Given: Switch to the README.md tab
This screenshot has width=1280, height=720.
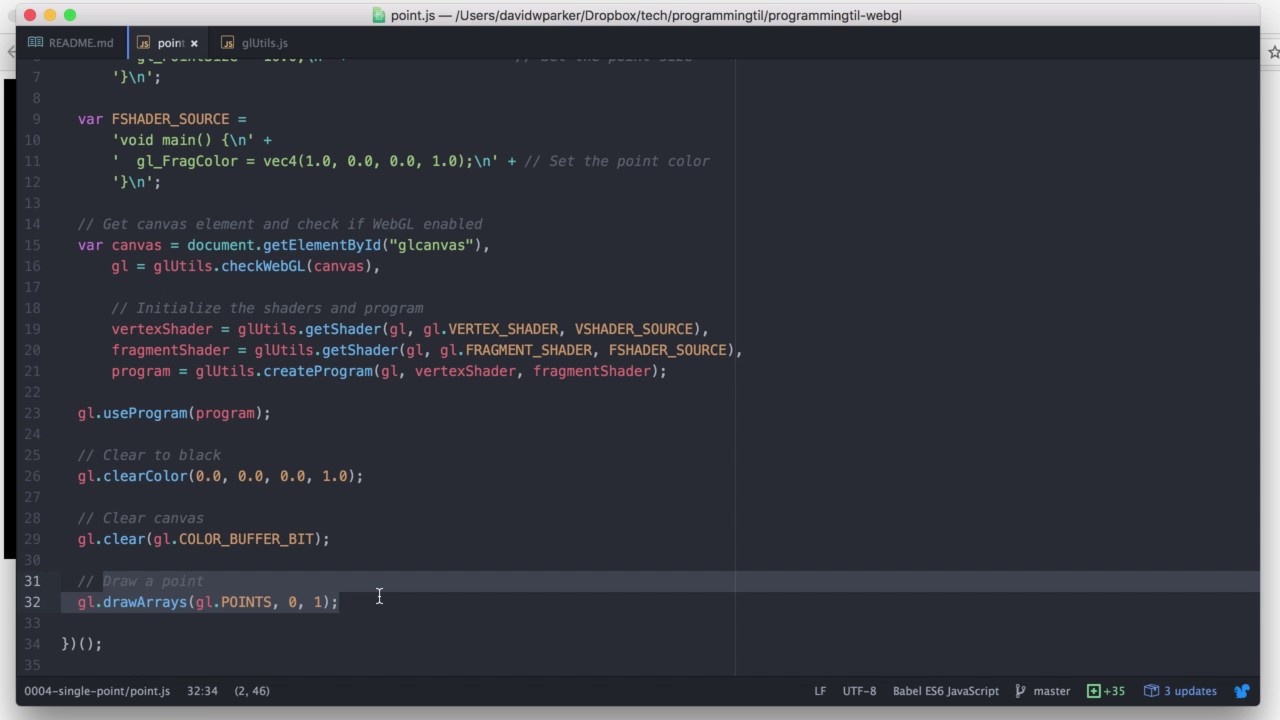Looking at the screenshot, I should pyautogui.click(x=71, y=43).
